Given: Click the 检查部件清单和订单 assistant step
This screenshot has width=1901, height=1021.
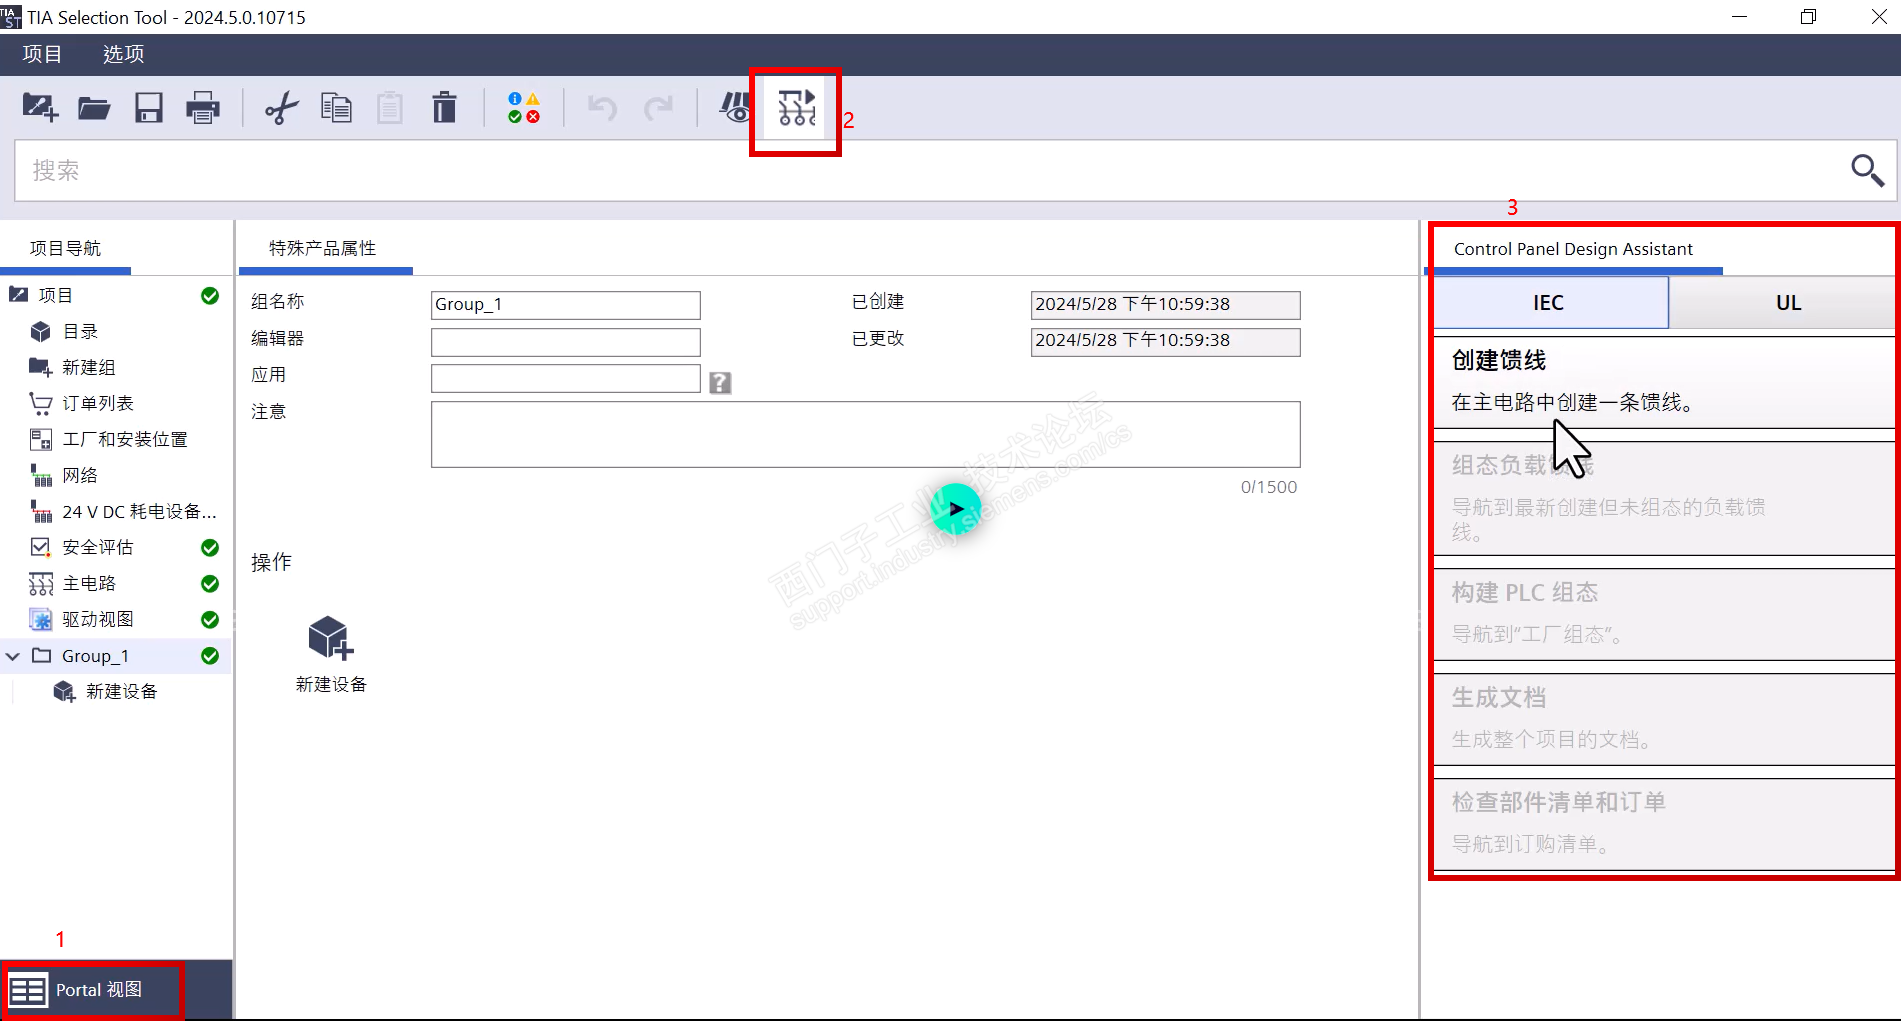Looking at the screenshot, I should [x=1664, y=824].
